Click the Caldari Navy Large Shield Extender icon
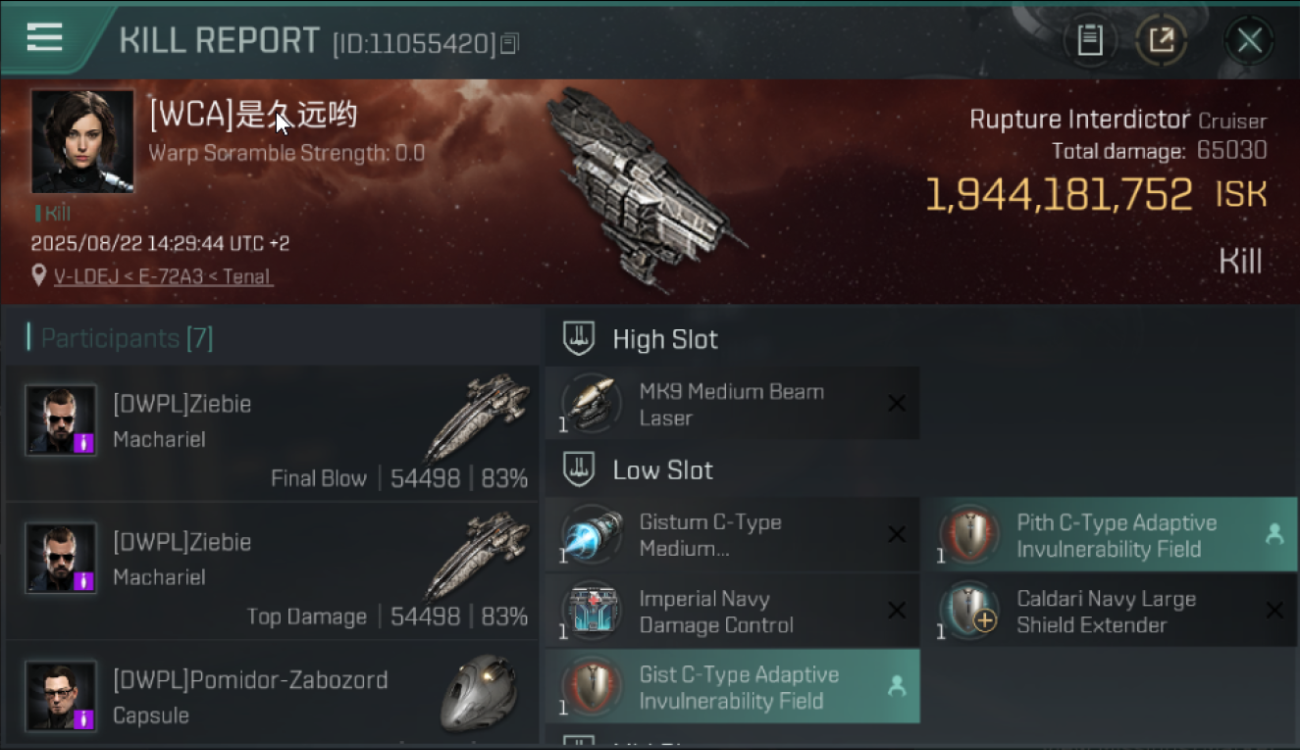The height and width of the screenshot is (750, 1300). pyautogui.click(x=969, y=611)
